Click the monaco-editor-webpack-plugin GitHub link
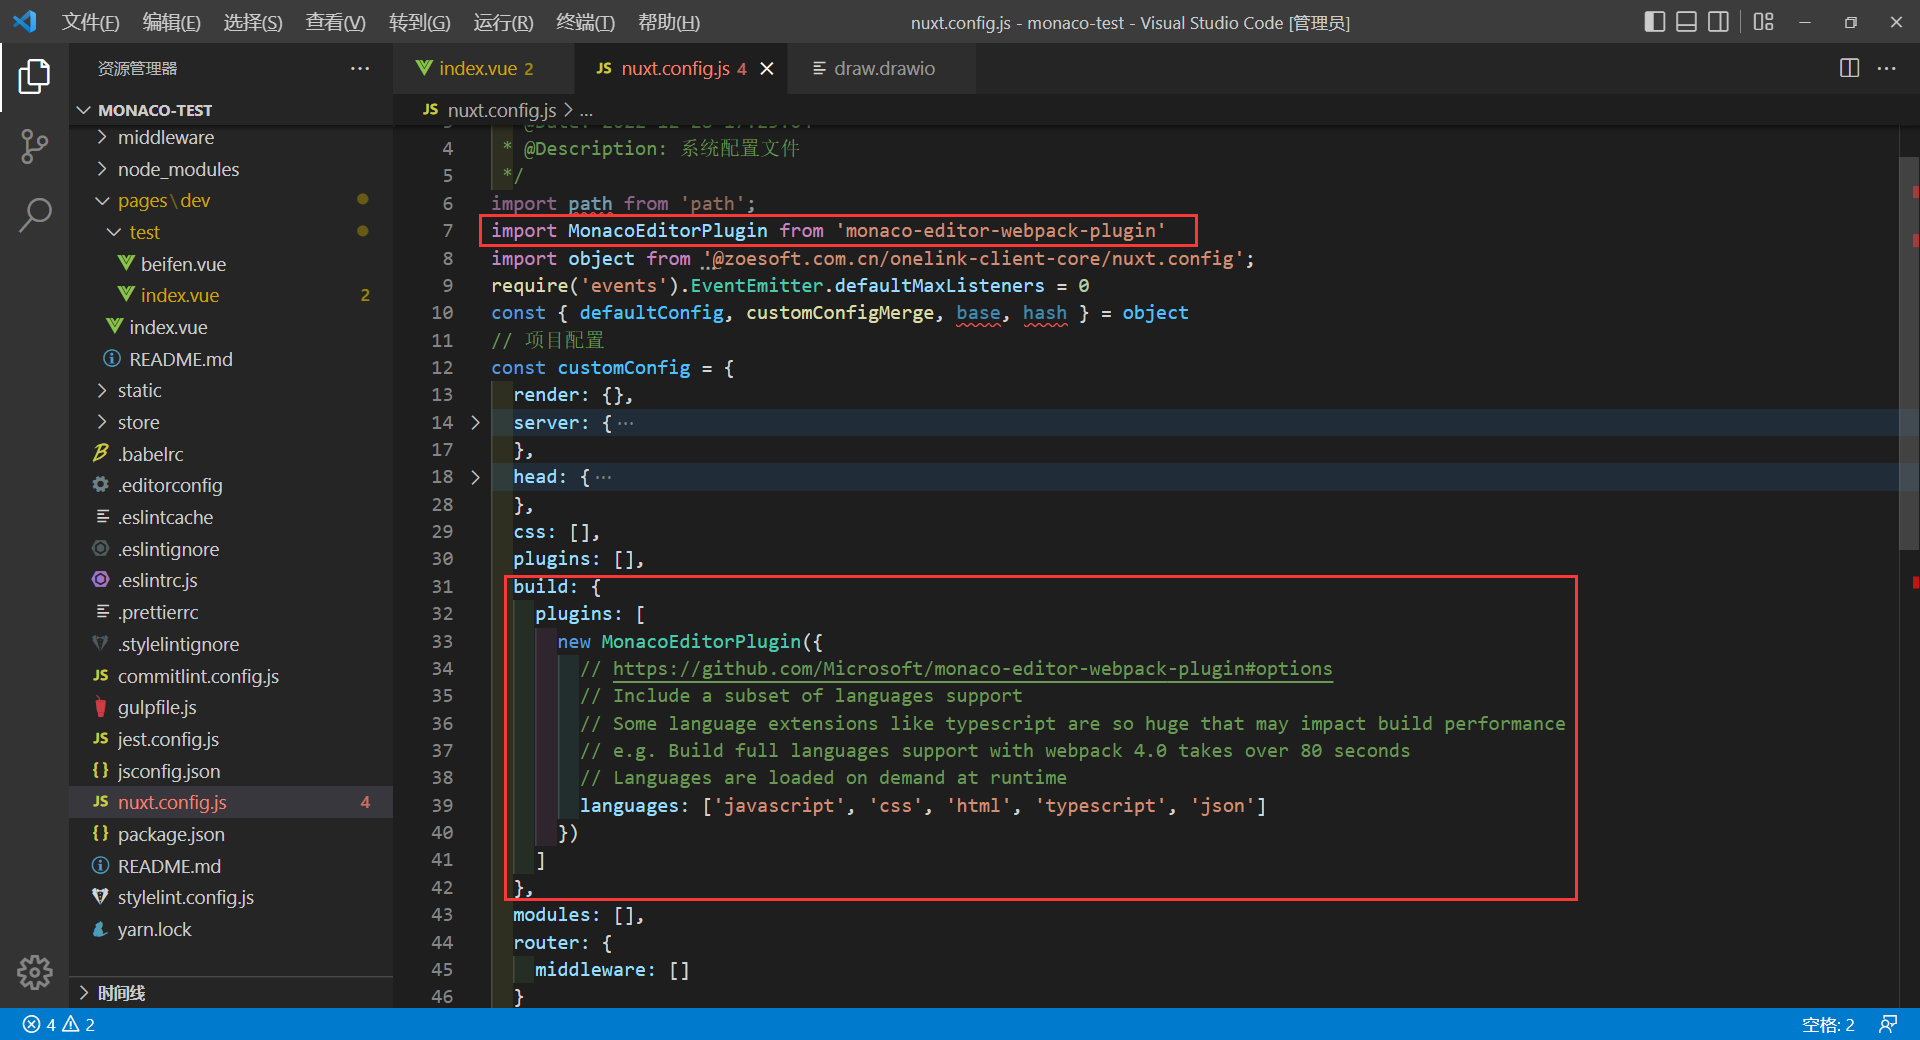1920x1040 pixels. [971, 669]
